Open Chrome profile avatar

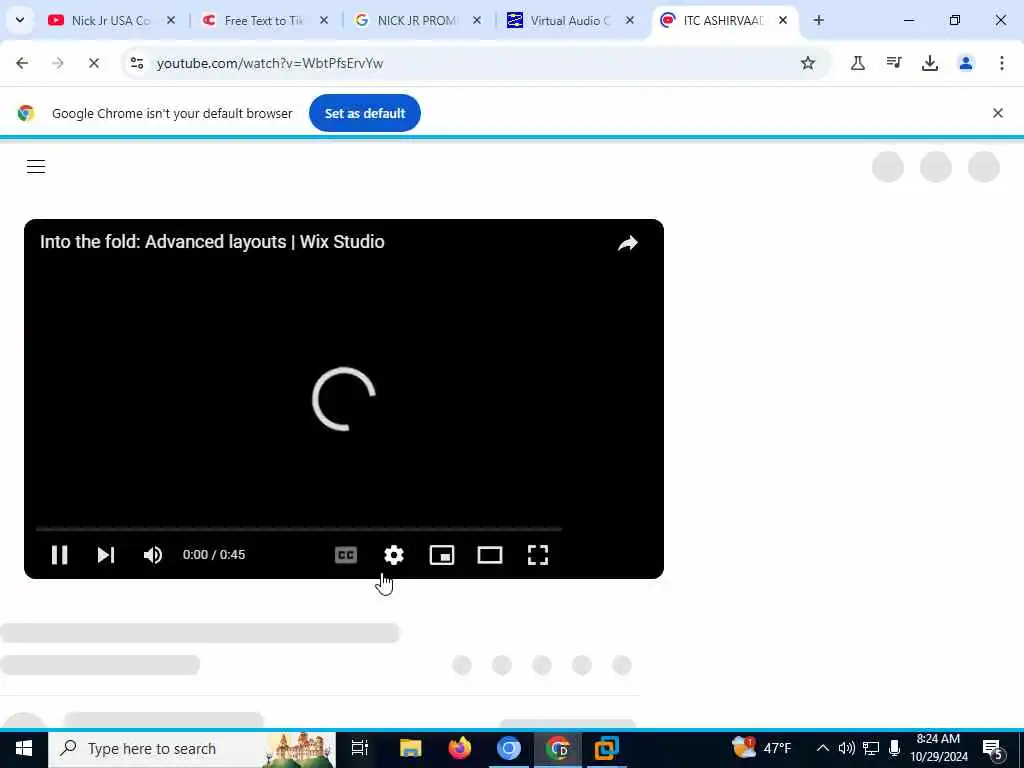point(965,63)
